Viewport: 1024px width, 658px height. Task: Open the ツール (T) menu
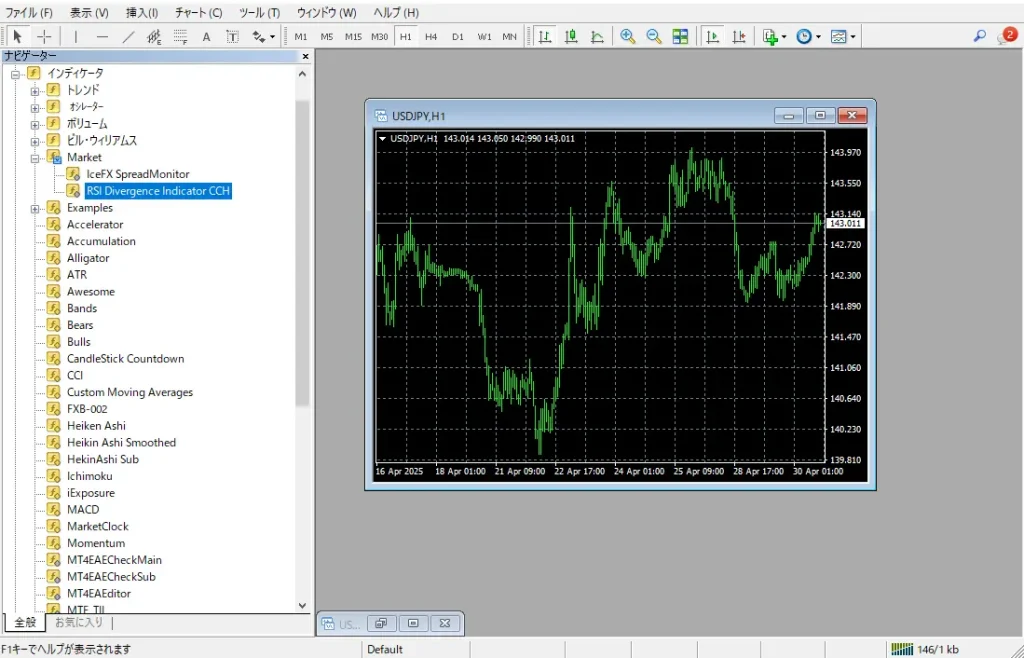(x=259, y=12)
